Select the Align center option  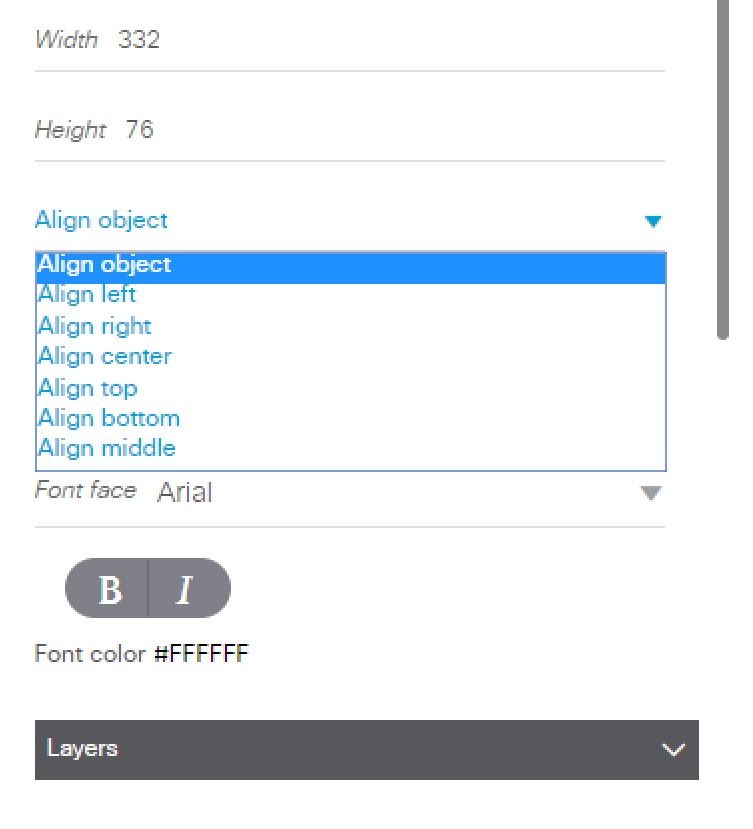point(103,356)
